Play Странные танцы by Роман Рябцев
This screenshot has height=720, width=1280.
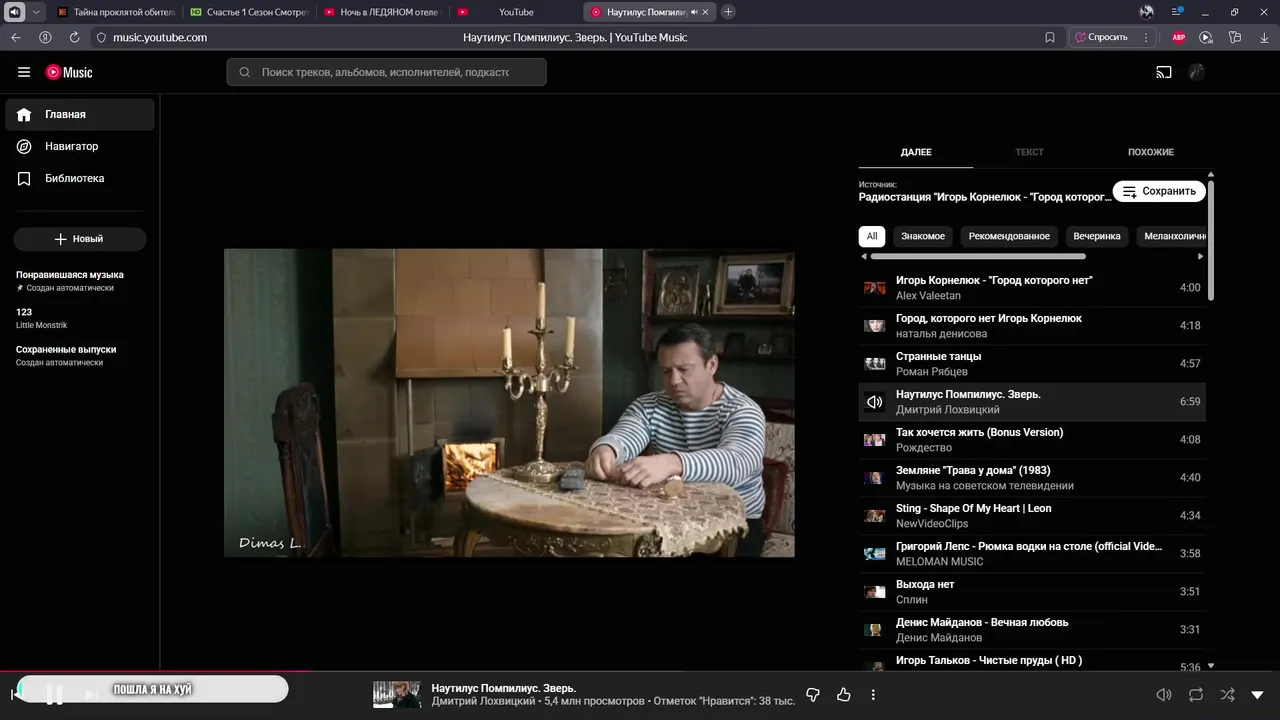(x=1032, y=364)
